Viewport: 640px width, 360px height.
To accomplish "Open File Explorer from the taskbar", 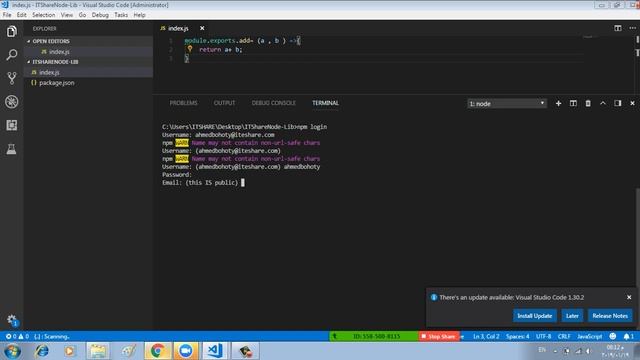I will coord(98,351).
